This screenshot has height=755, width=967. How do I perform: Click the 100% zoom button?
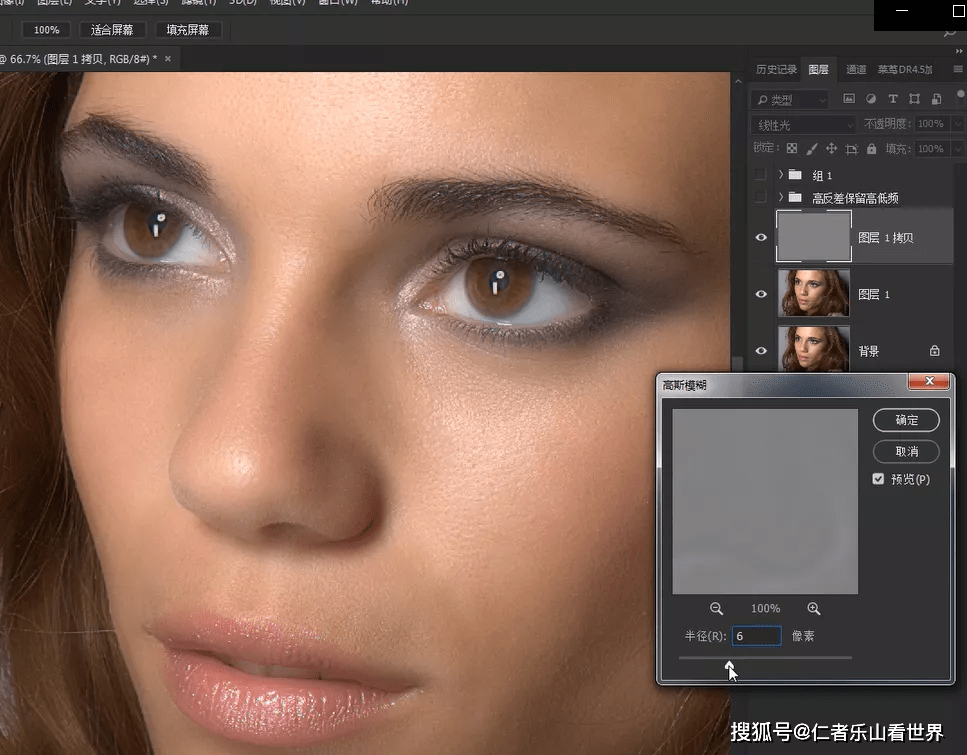46,30
